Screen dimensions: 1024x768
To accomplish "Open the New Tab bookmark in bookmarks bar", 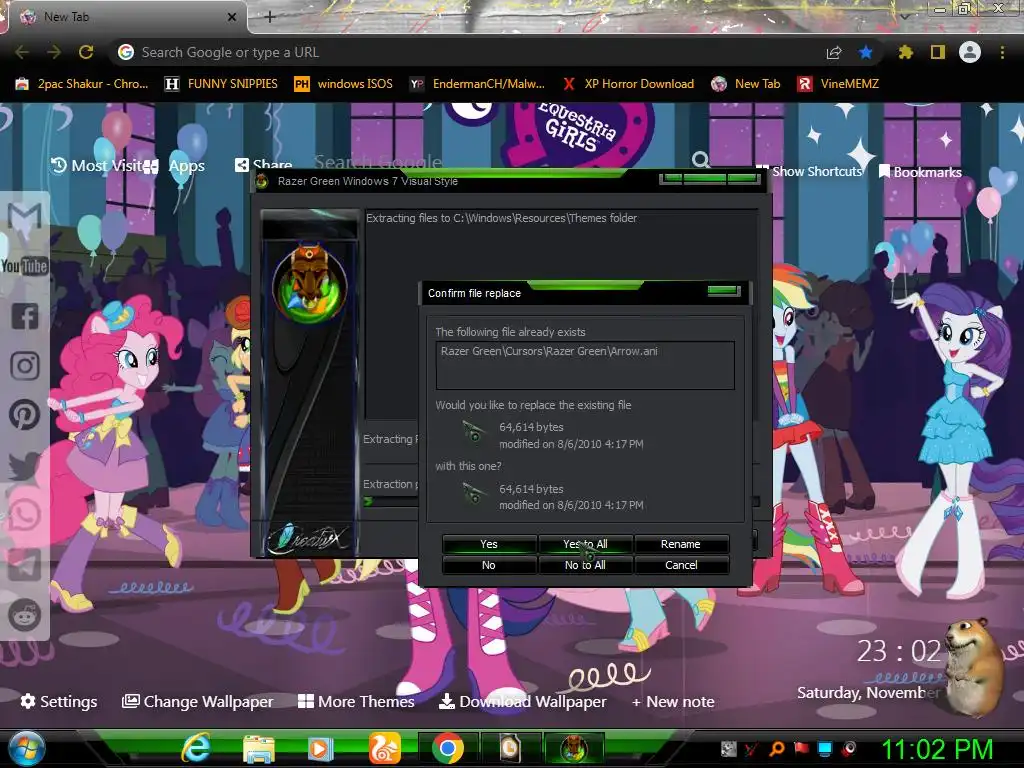I will point(746,84).
